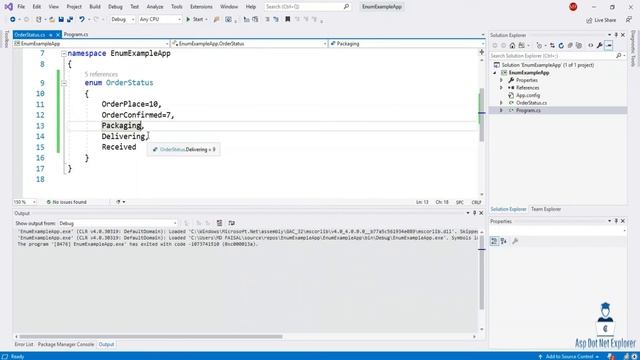
Task: Click Show All Files icon in Solution Explorer
Action: pos(579,45)
